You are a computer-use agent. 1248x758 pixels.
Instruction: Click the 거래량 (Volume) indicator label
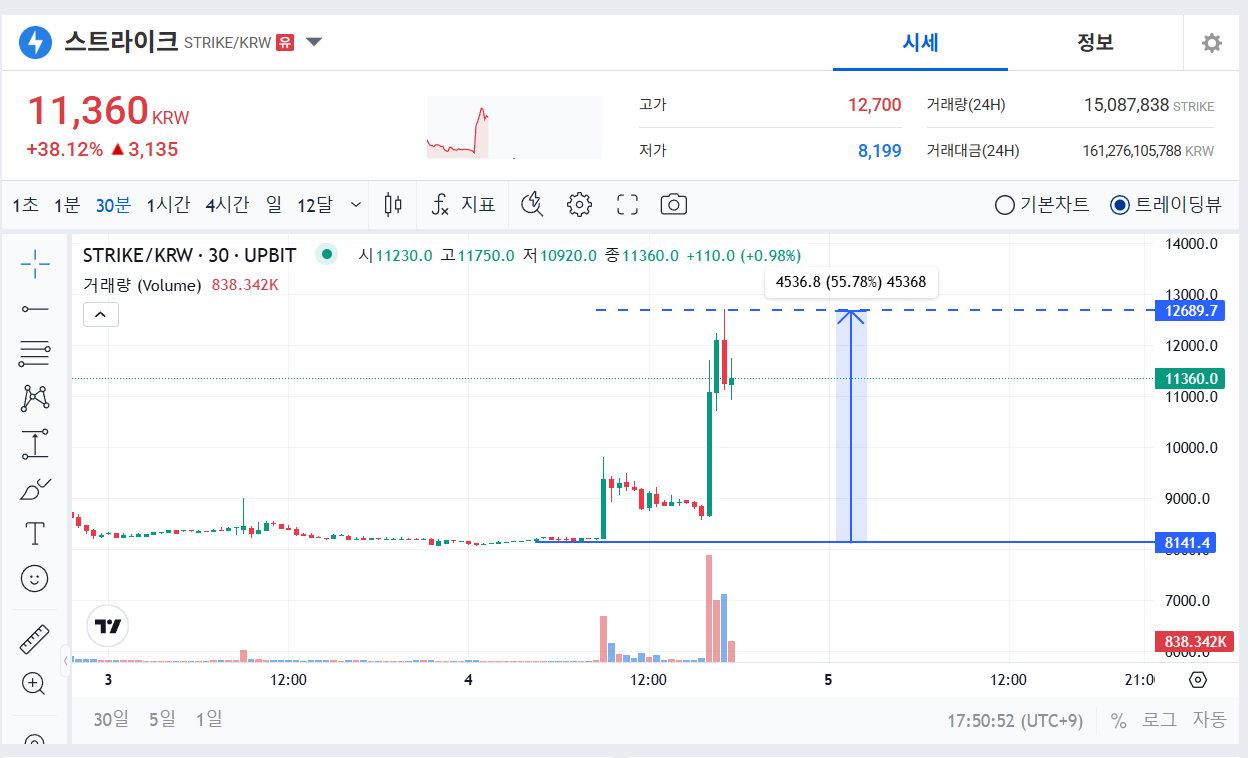pyautogui.click(x=142, y=285)
